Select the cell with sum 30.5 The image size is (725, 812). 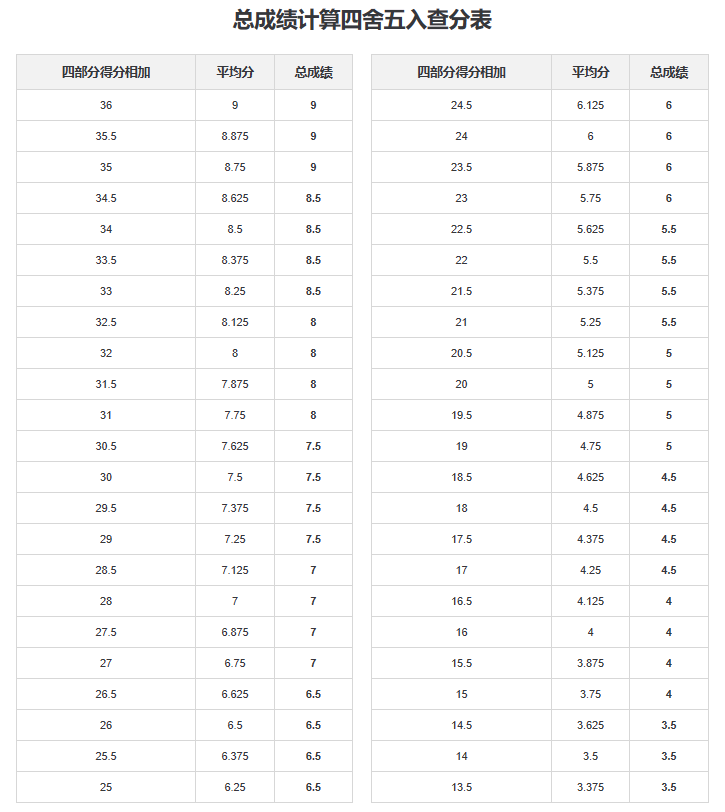click(x=106, y=446)
